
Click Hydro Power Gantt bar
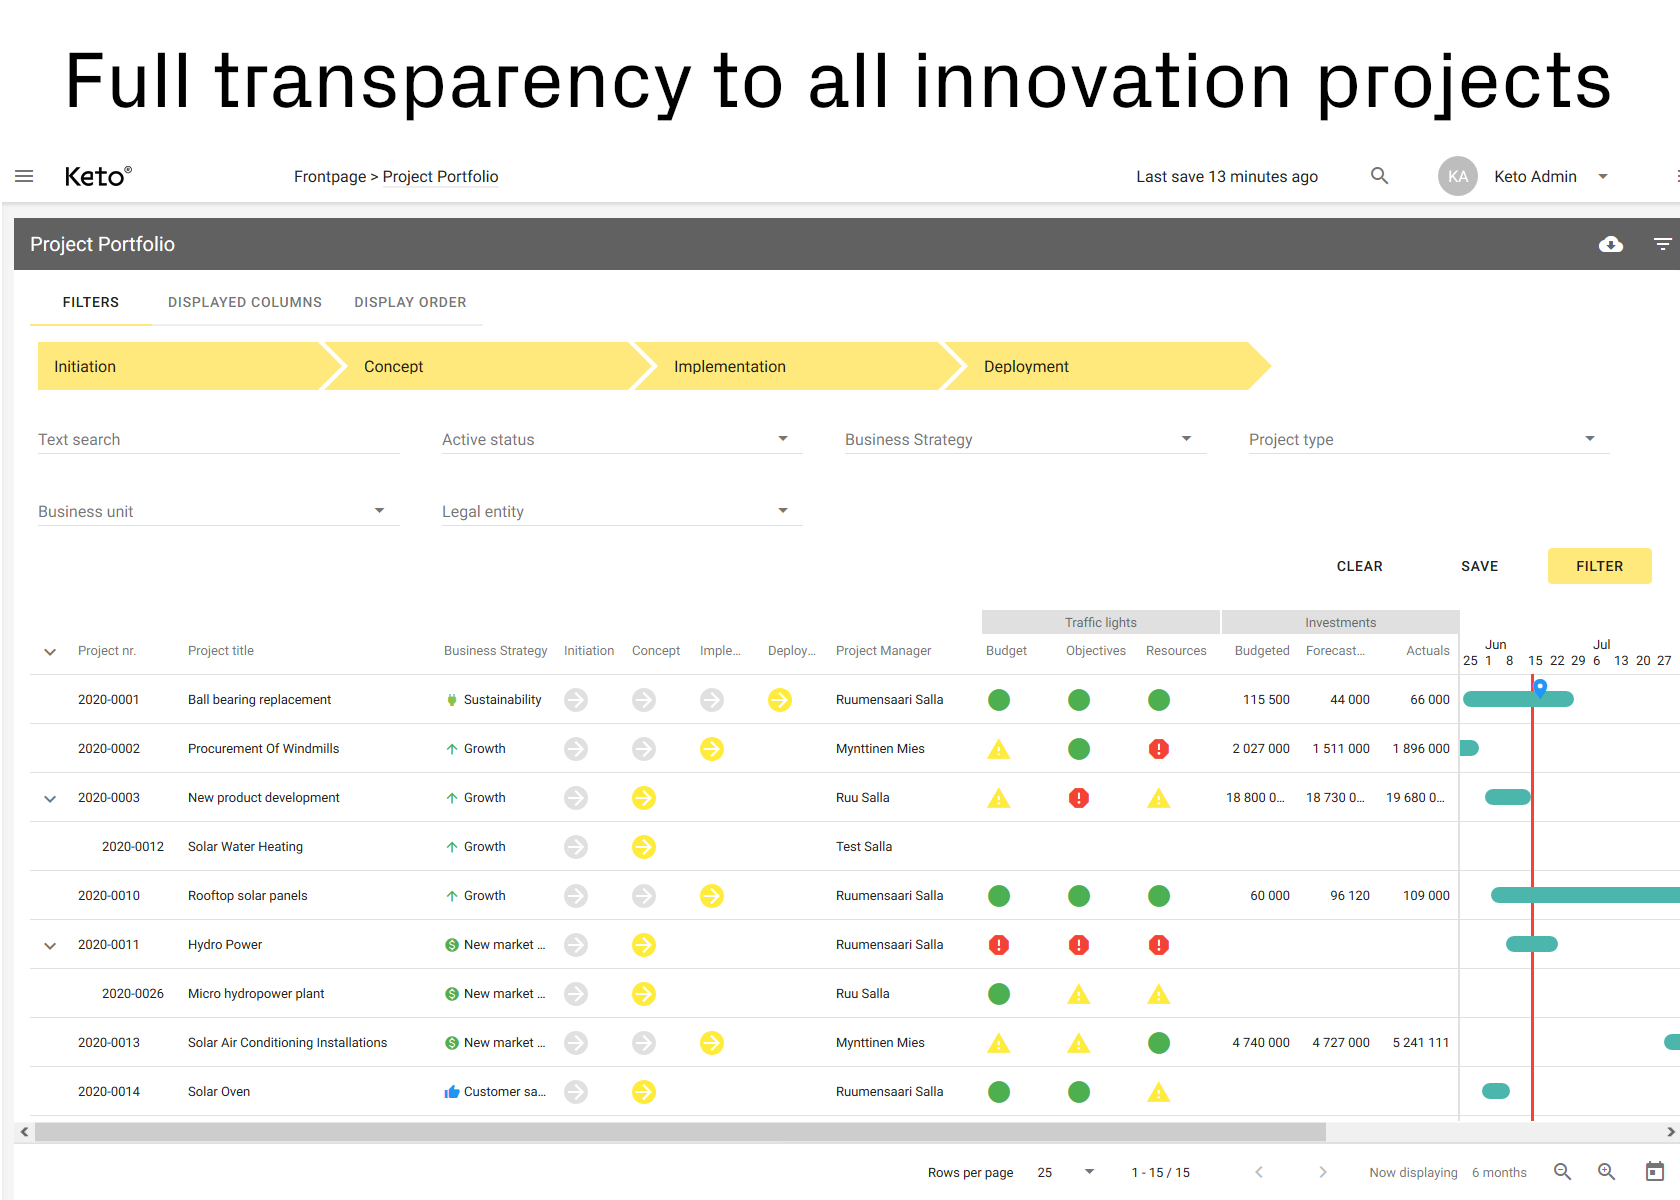click(1531, 945)
